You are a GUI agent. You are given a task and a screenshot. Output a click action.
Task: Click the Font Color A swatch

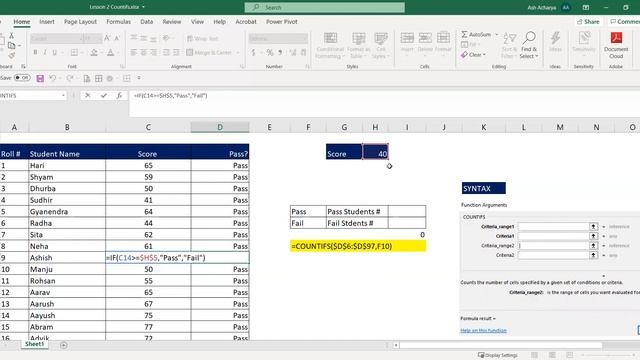pos(111,52)
